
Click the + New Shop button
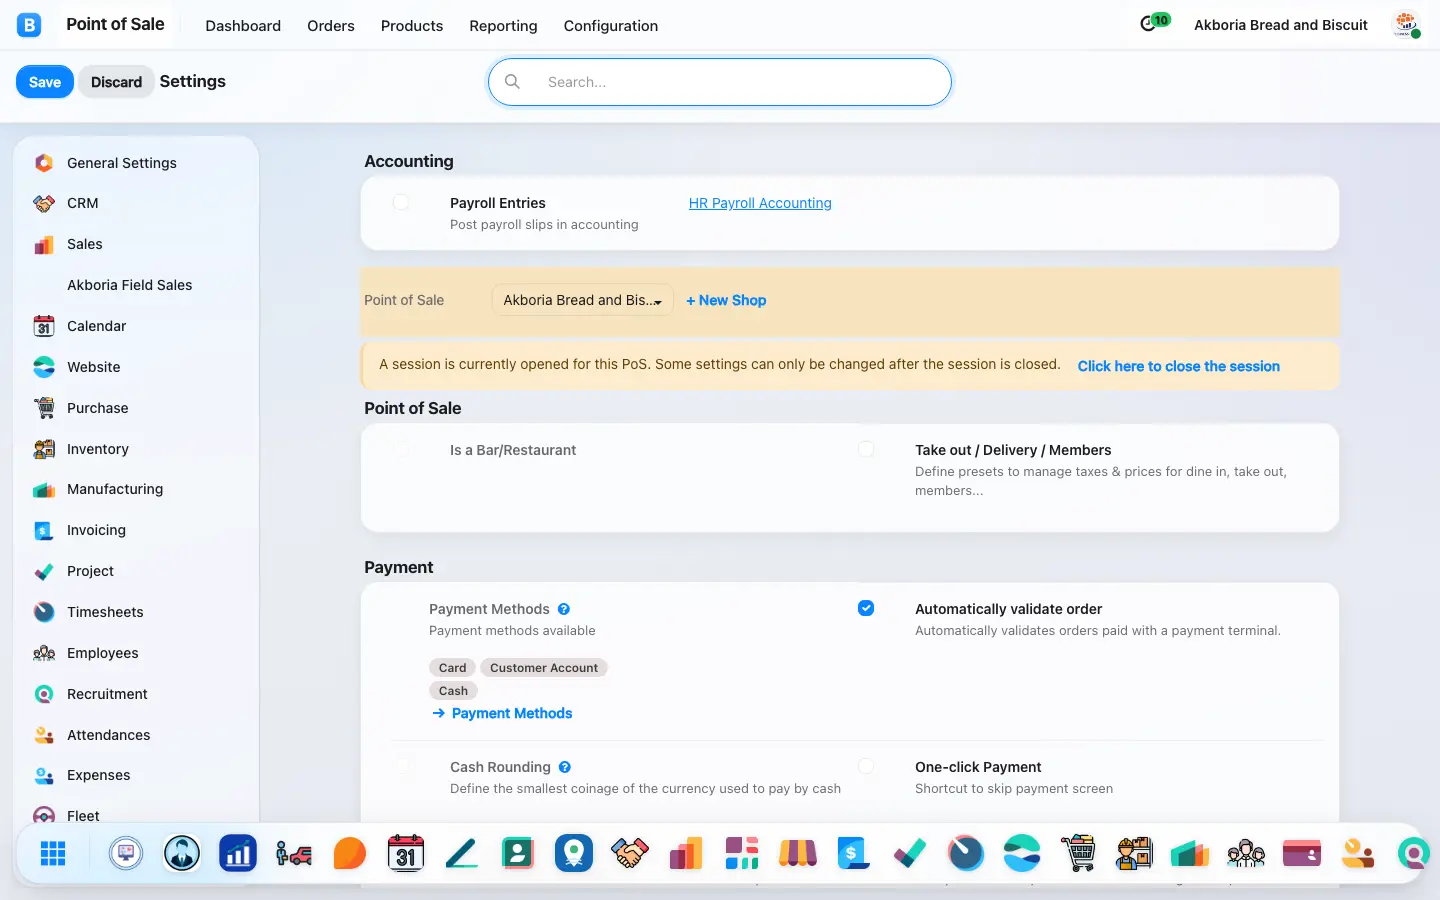726,300
